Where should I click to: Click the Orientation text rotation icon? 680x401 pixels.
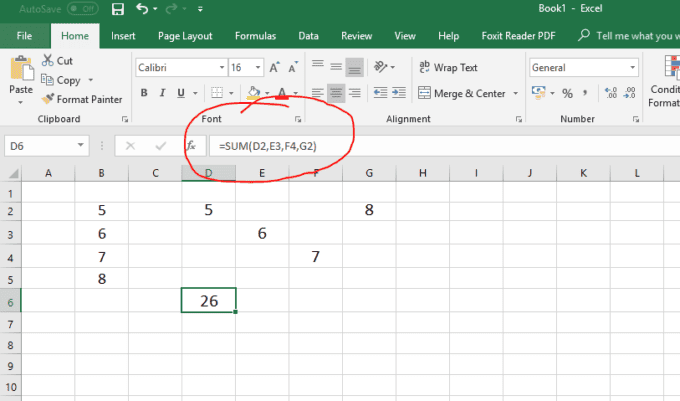click(380, 67)
